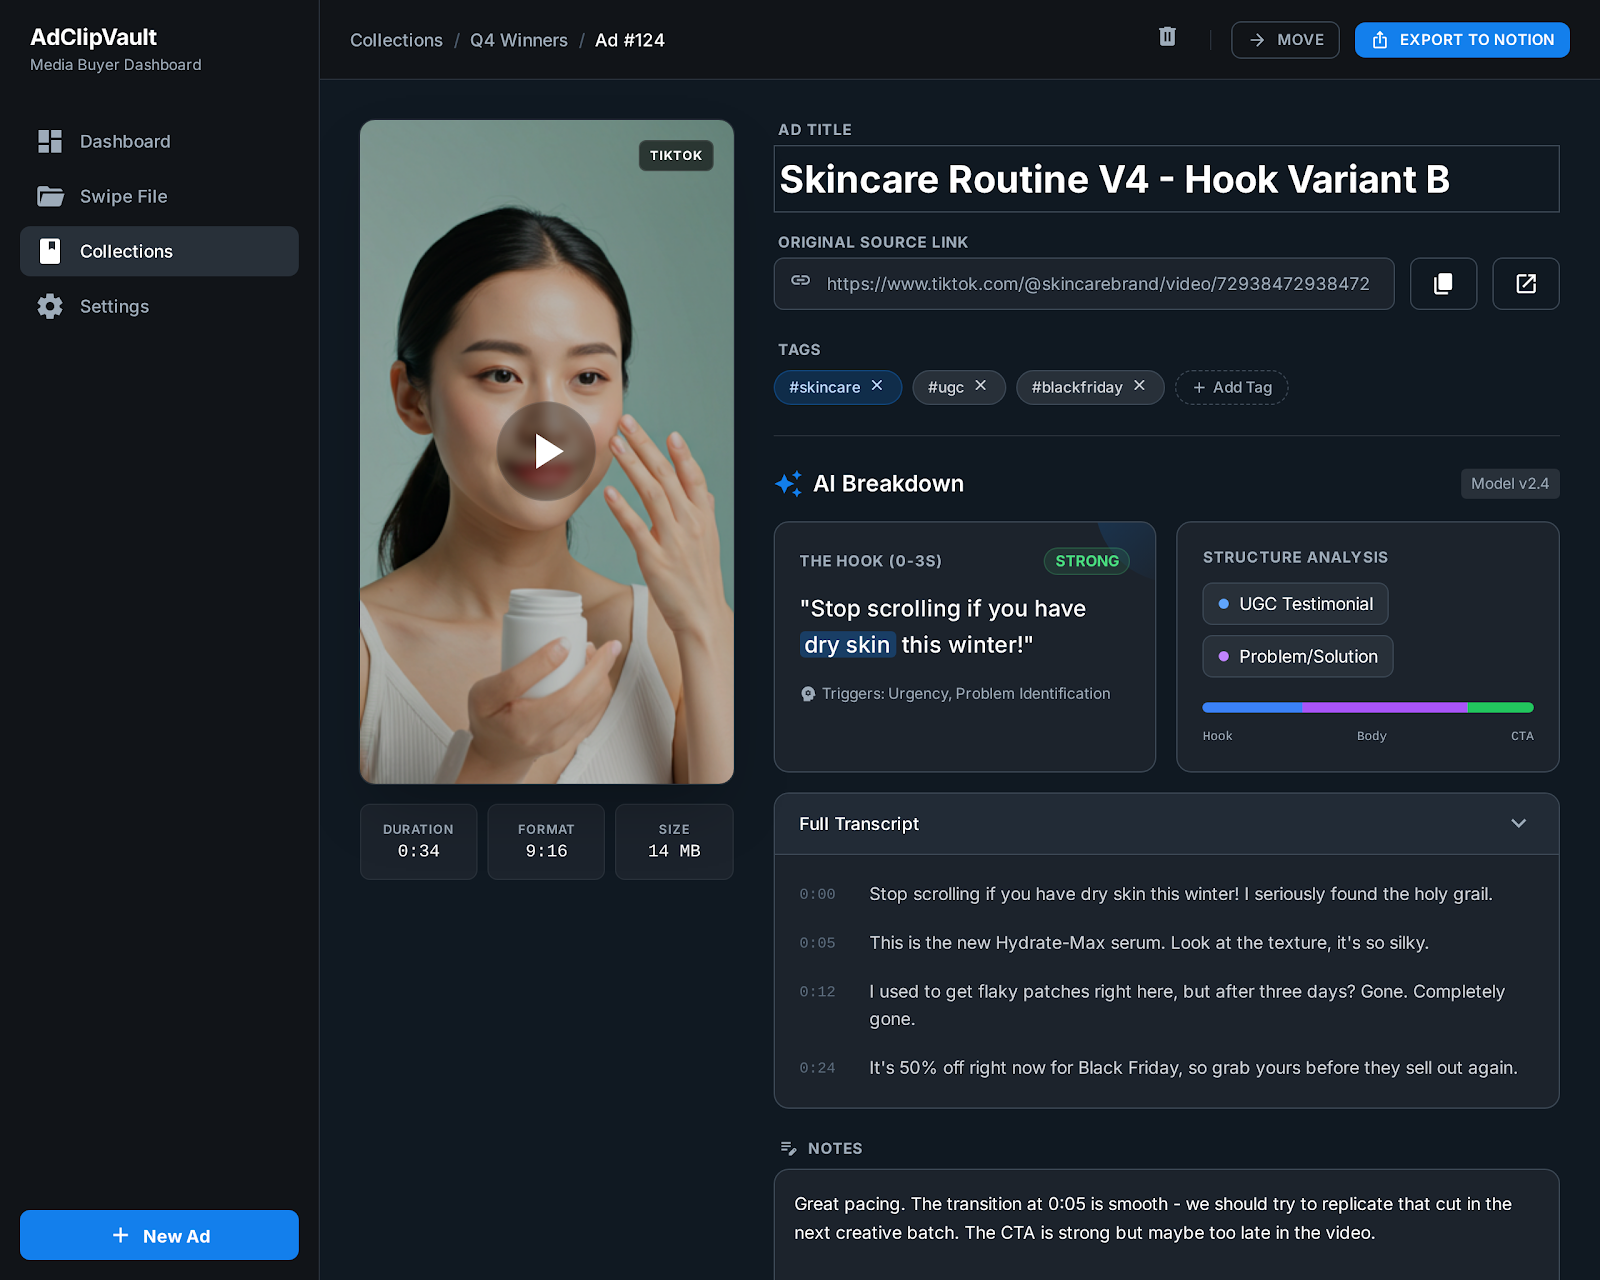Click the AI Breakdown sparkle icon
The width and height of the screenshot is (1600, 1280).
(x=790, y=483)
